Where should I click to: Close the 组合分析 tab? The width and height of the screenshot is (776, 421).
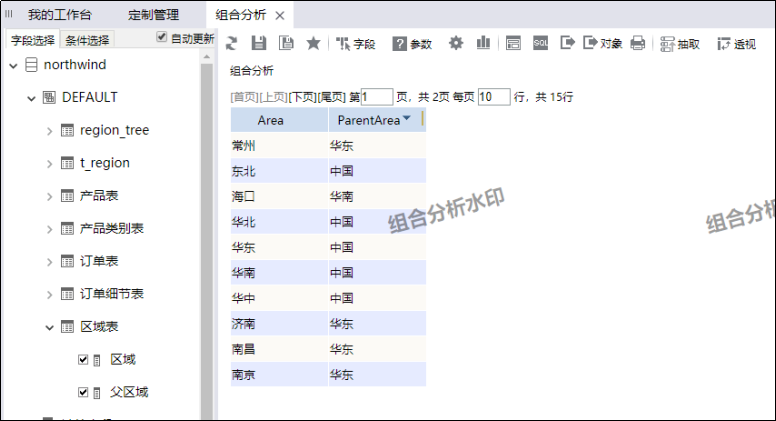(x=280, y=16)
